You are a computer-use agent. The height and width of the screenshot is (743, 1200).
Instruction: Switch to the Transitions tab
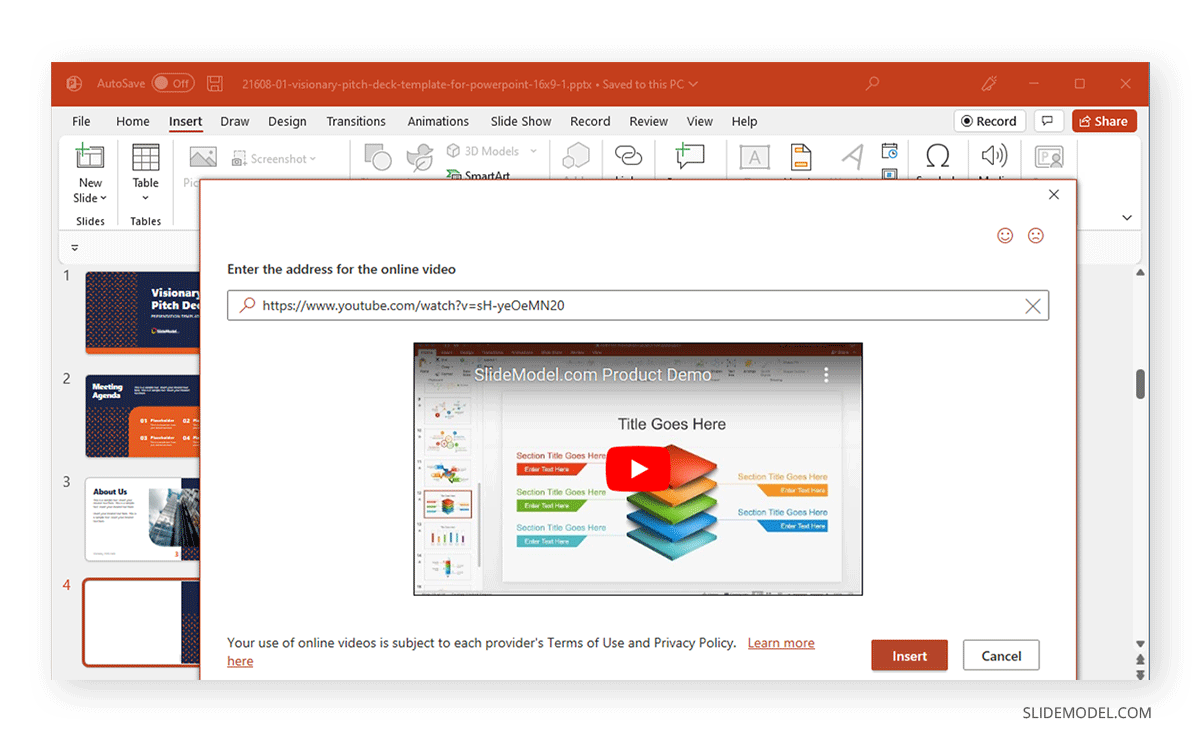click(x=356, y=121)
